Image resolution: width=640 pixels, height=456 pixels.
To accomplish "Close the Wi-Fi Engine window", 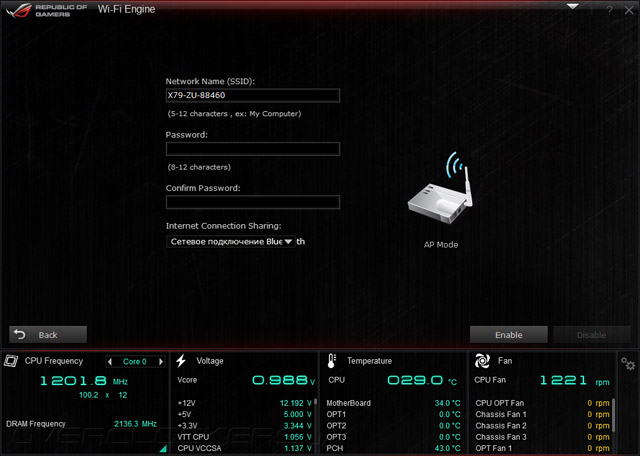I will click(629, 11).
